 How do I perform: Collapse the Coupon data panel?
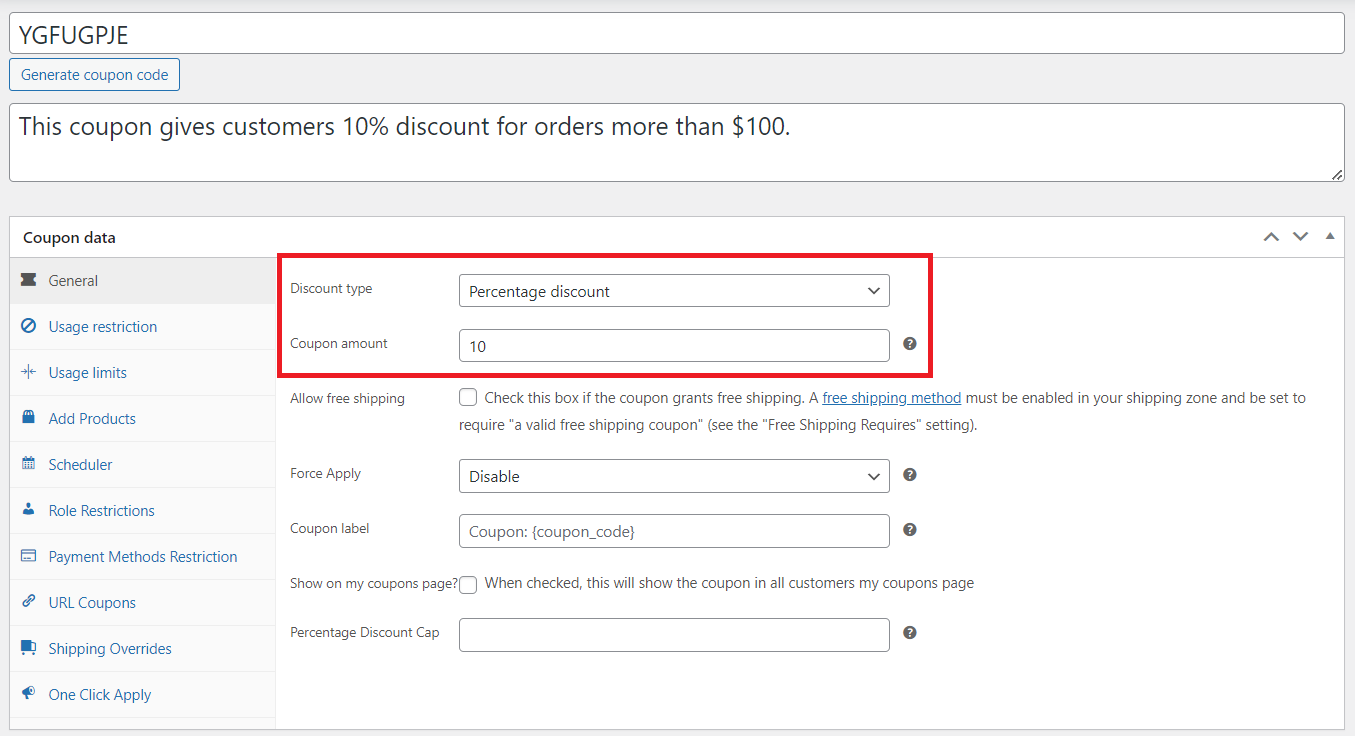1330,236
